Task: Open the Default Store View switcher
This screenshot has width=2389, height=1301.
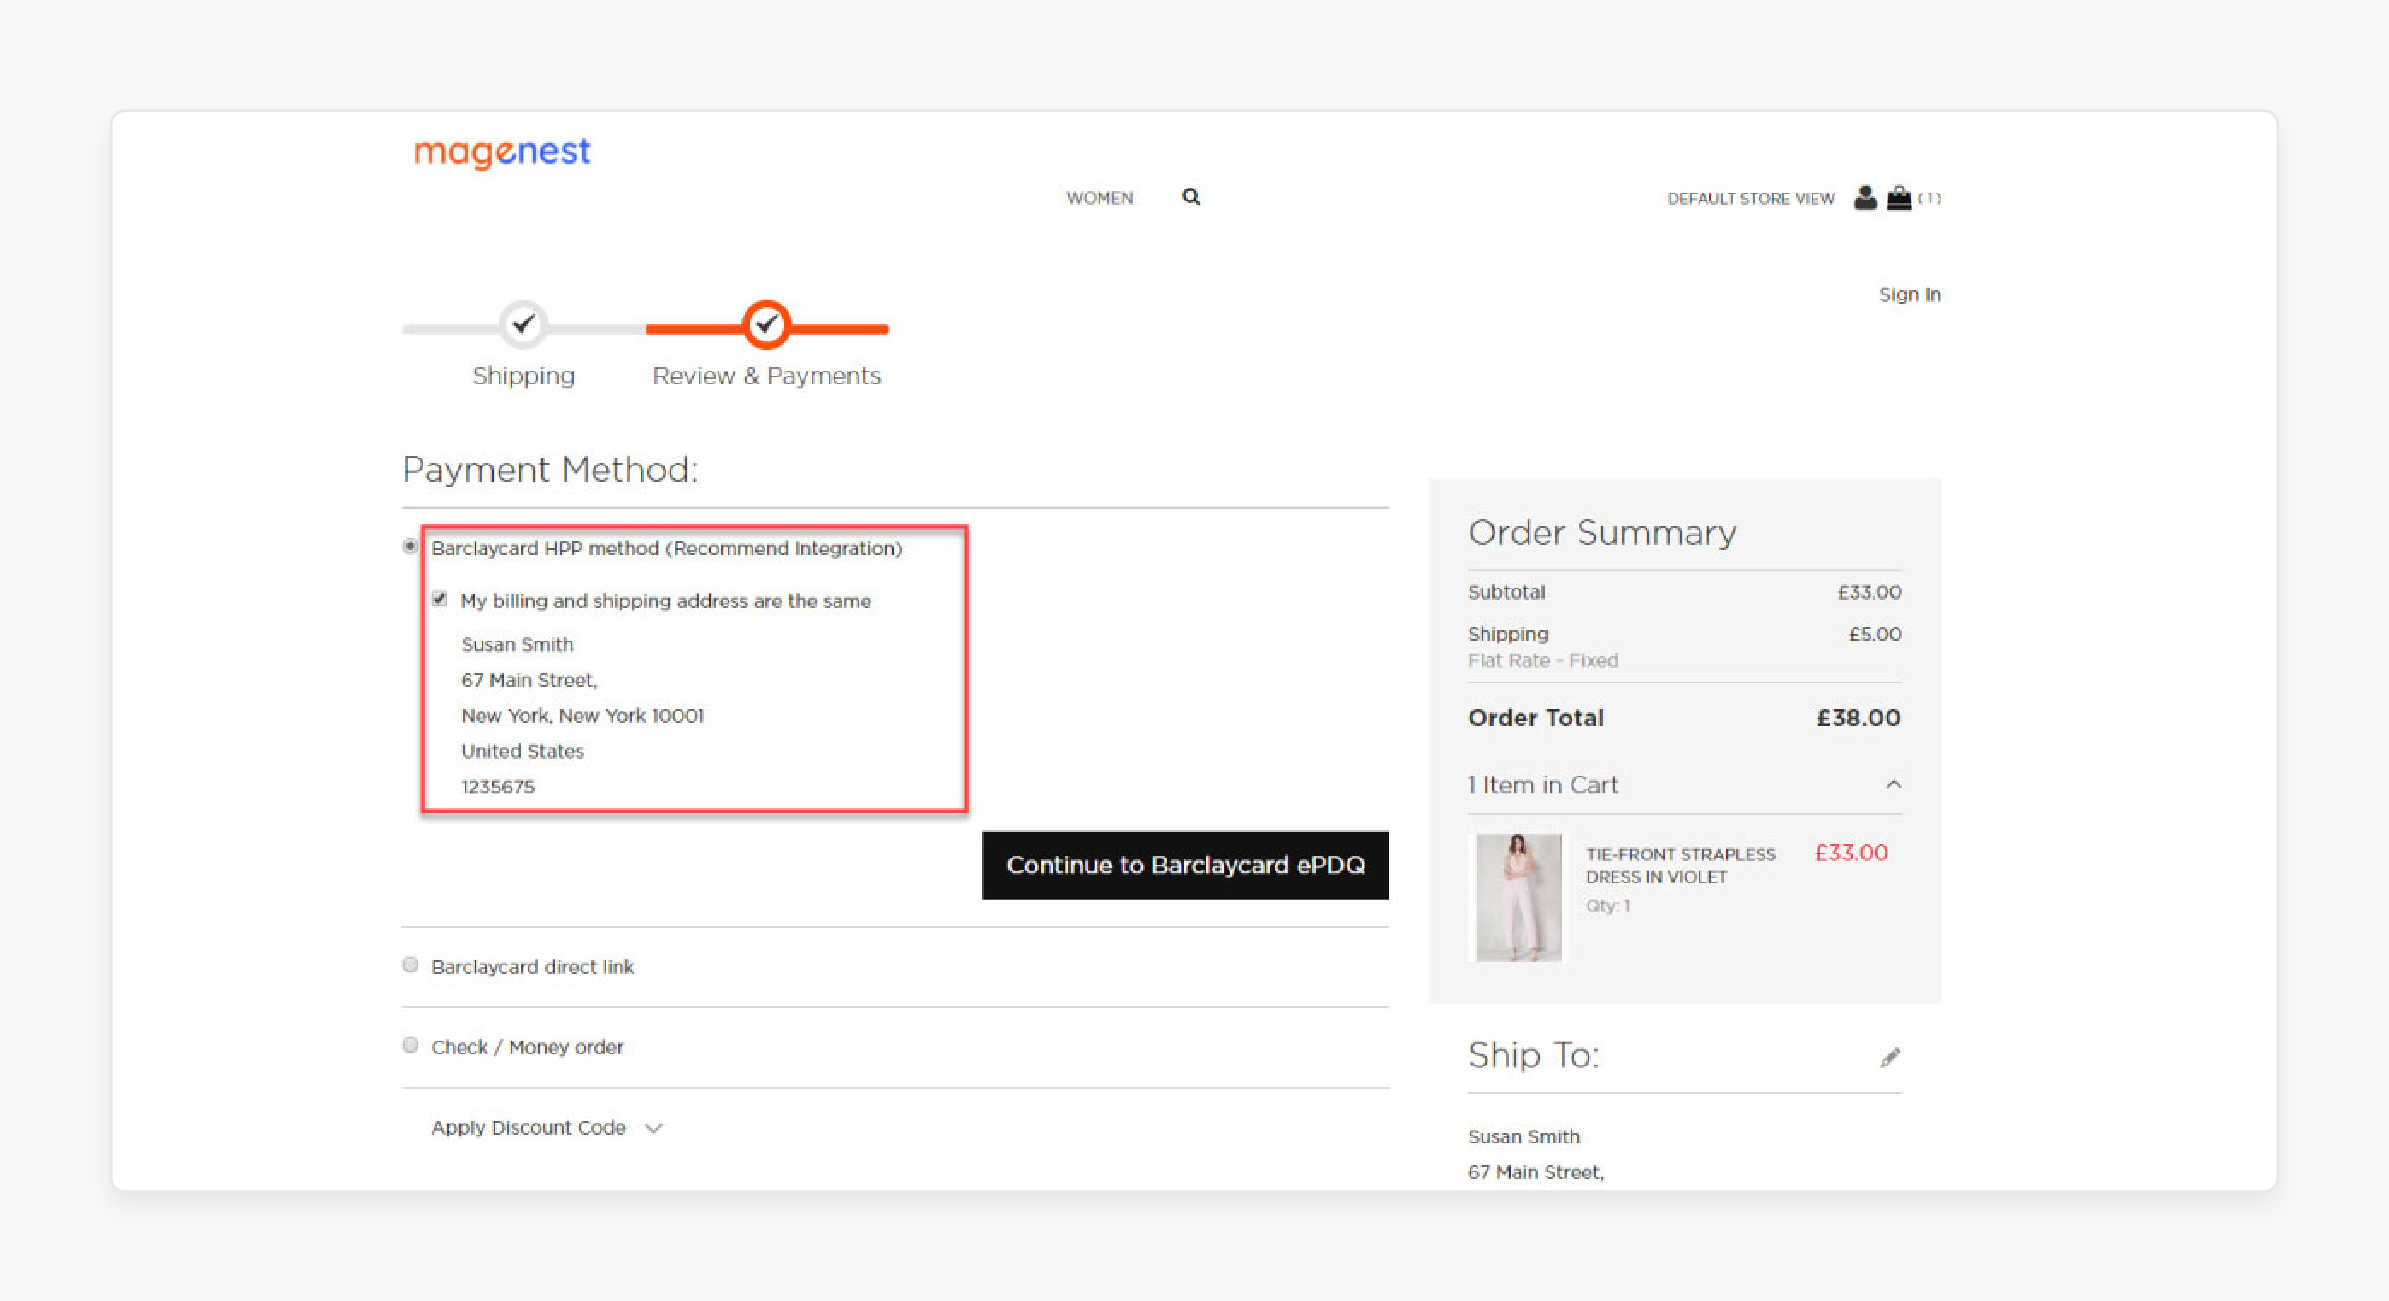Action: (1750, 199)
